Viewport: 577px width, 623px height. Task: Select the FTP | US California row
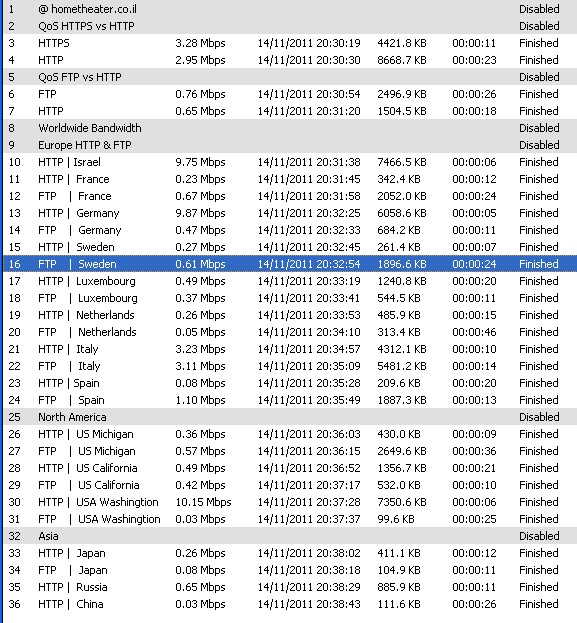coord(290,485)
